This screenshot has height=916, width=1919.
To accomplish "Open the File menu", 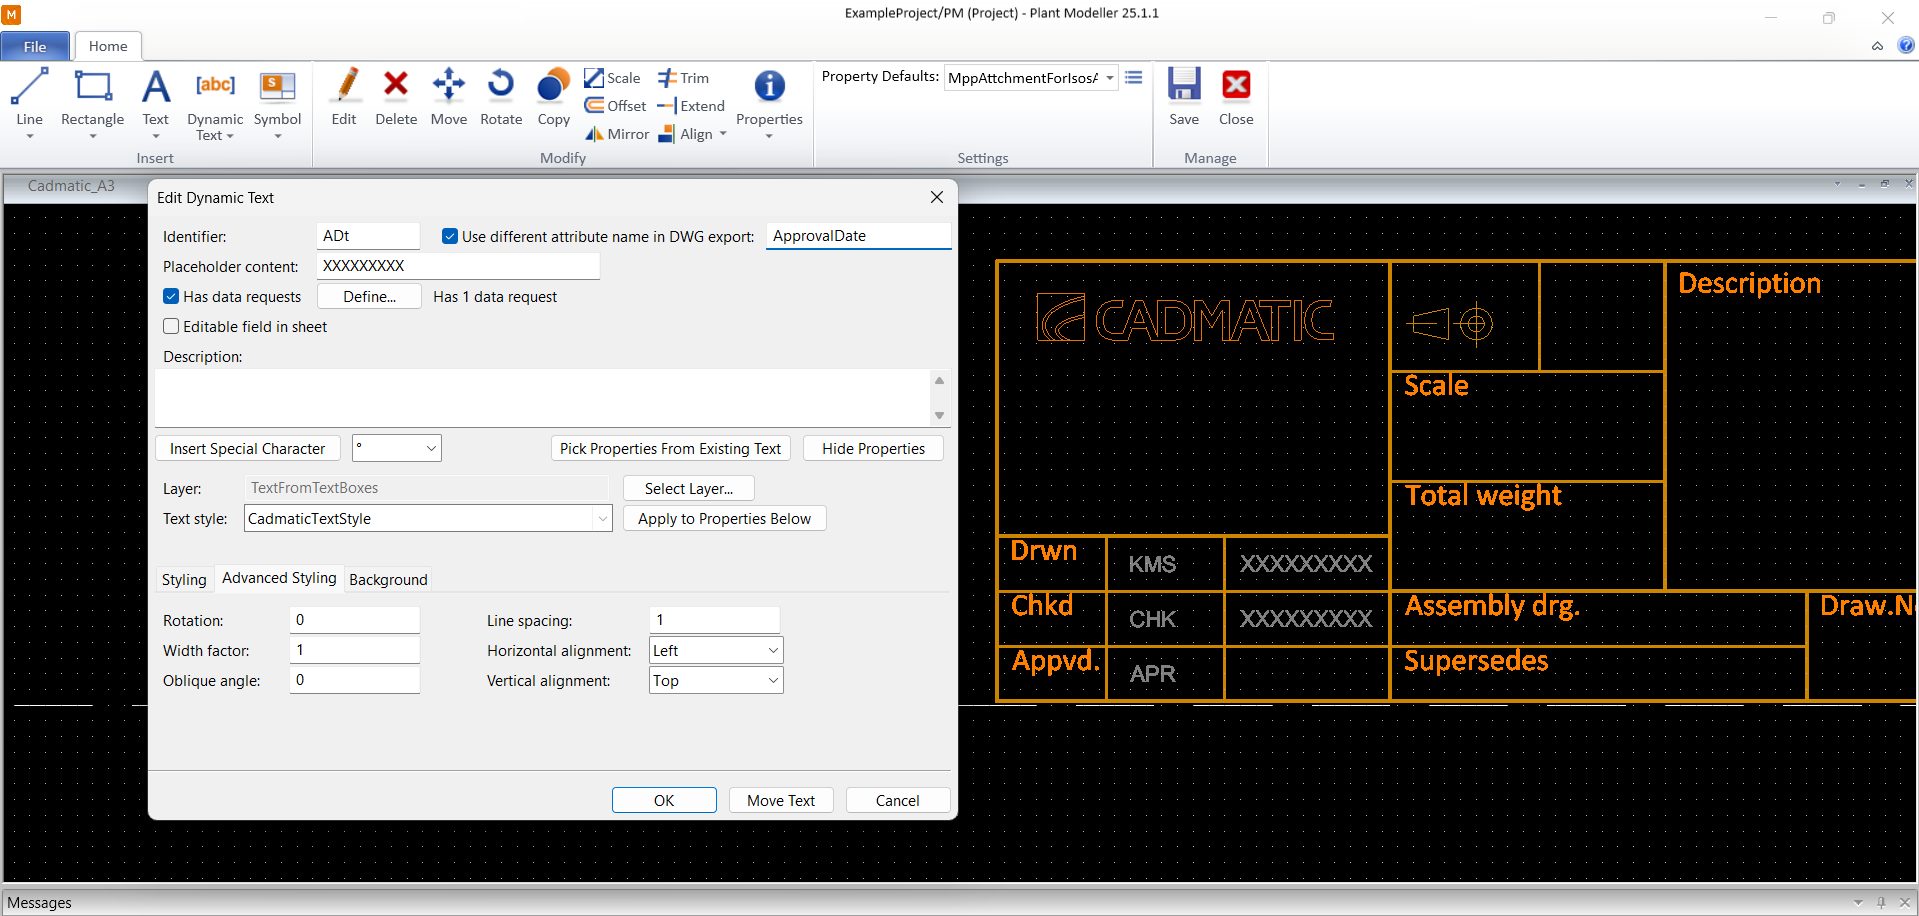I will click(x=35, y=46).
